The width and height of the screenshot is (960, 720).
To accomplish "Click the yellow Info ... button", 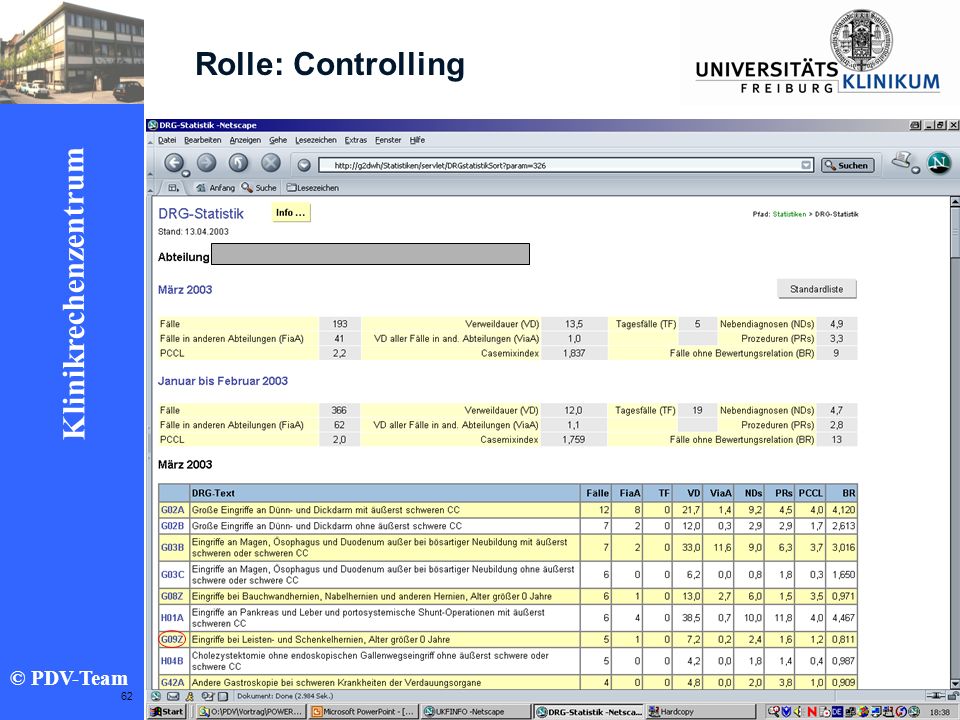I will point(291,213).
